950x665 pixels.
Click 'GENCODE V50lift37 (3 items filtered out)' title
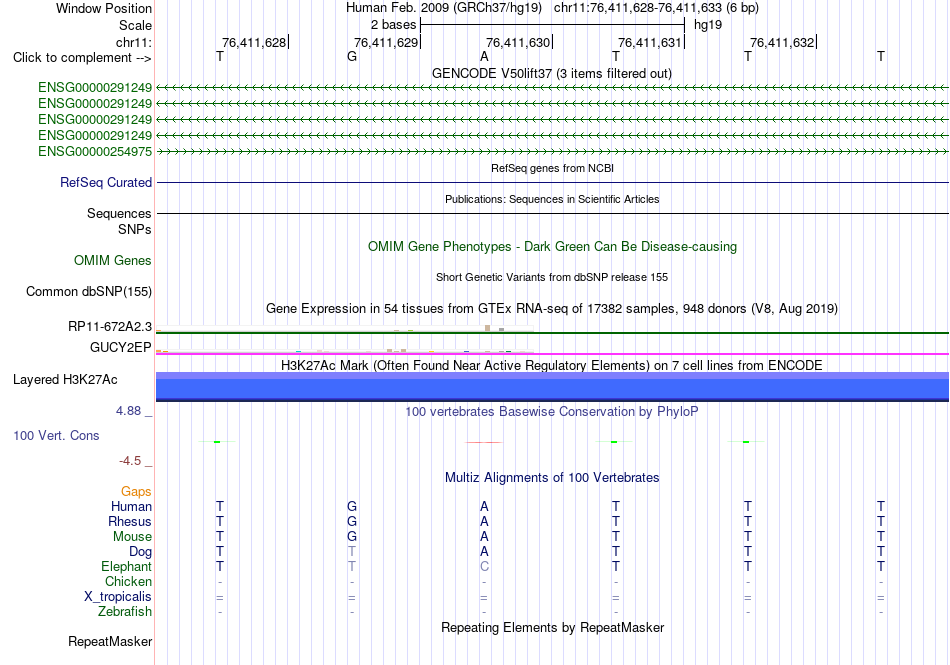551,73
